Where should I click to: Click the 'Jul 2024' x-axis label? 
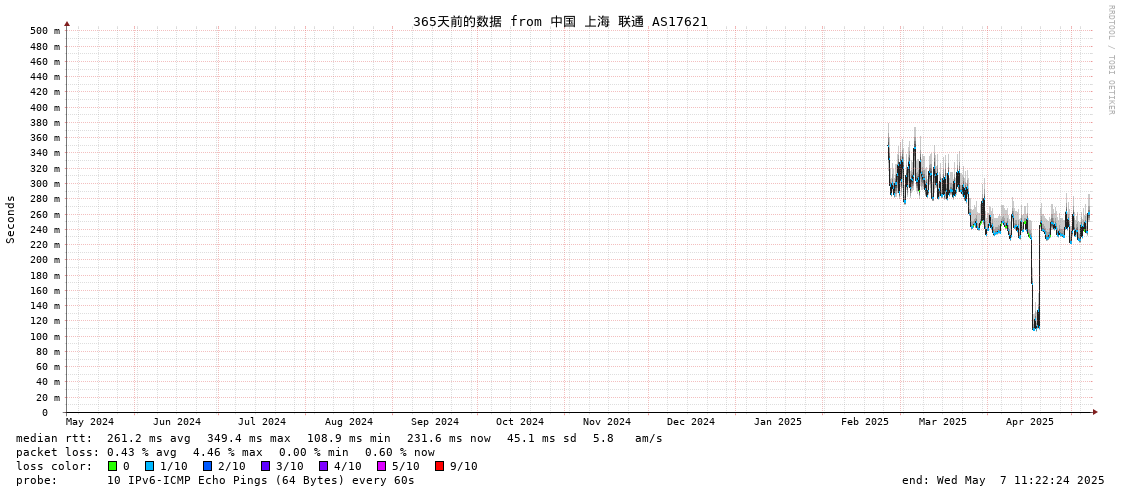262,422
